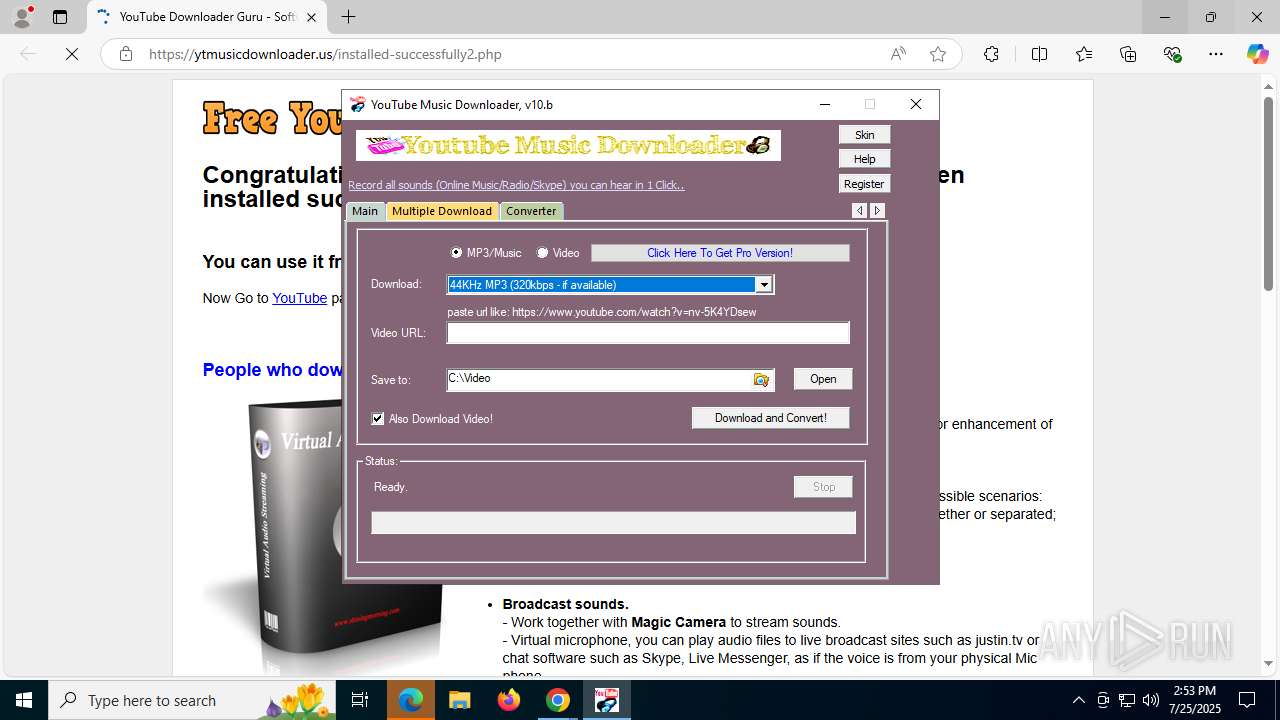Open Microsoft Edge from the taskbar
1280x720 pixels.
(410, 700)
